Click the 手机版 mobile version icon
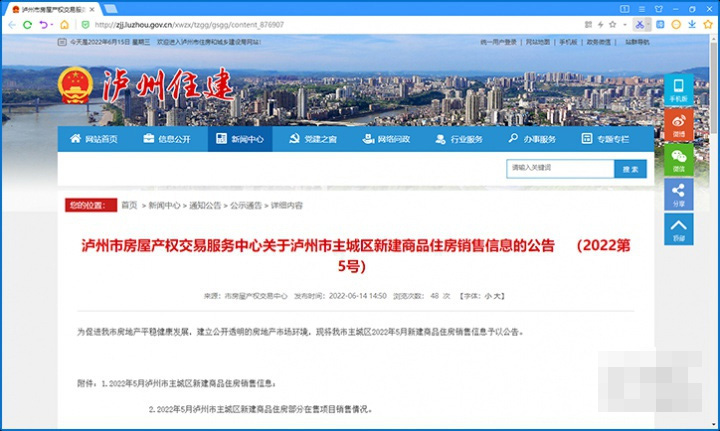 click(x=679, y=89)
